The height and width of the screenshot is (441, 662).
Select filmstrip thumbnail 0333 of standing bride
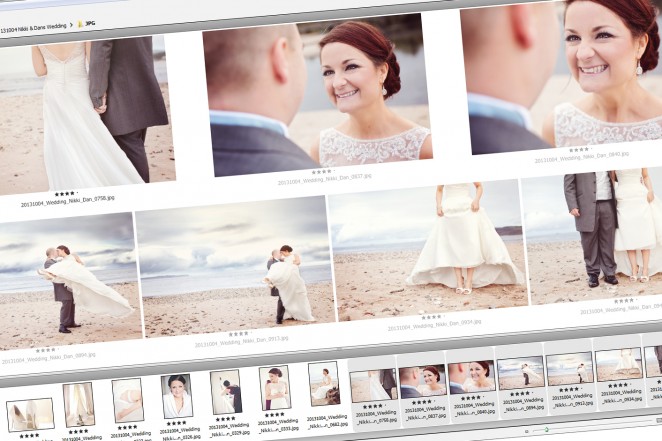coord(274,387)
